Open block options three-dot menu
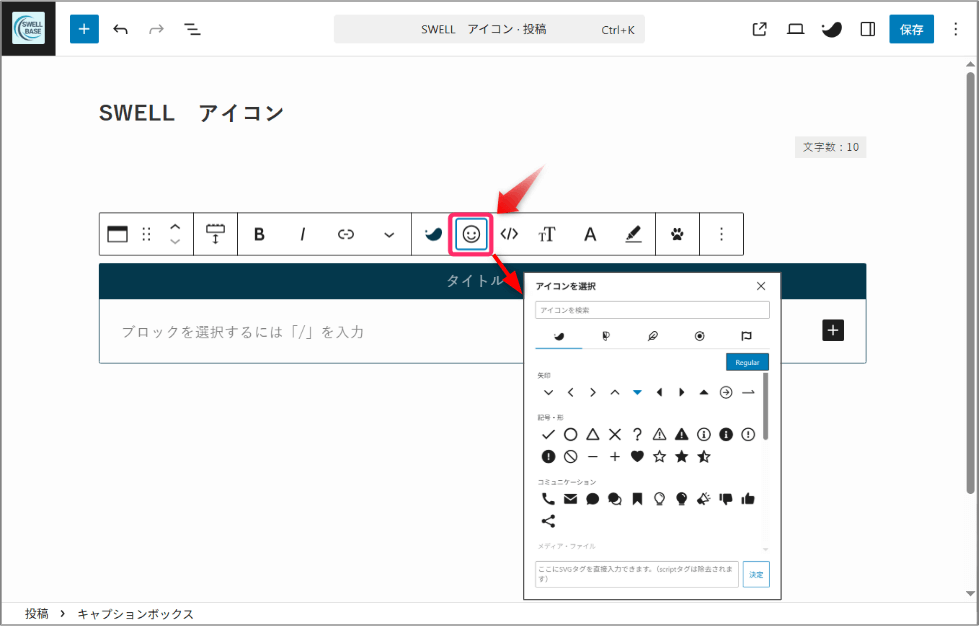This screenshot has width=979, height=626. point(721,234)
